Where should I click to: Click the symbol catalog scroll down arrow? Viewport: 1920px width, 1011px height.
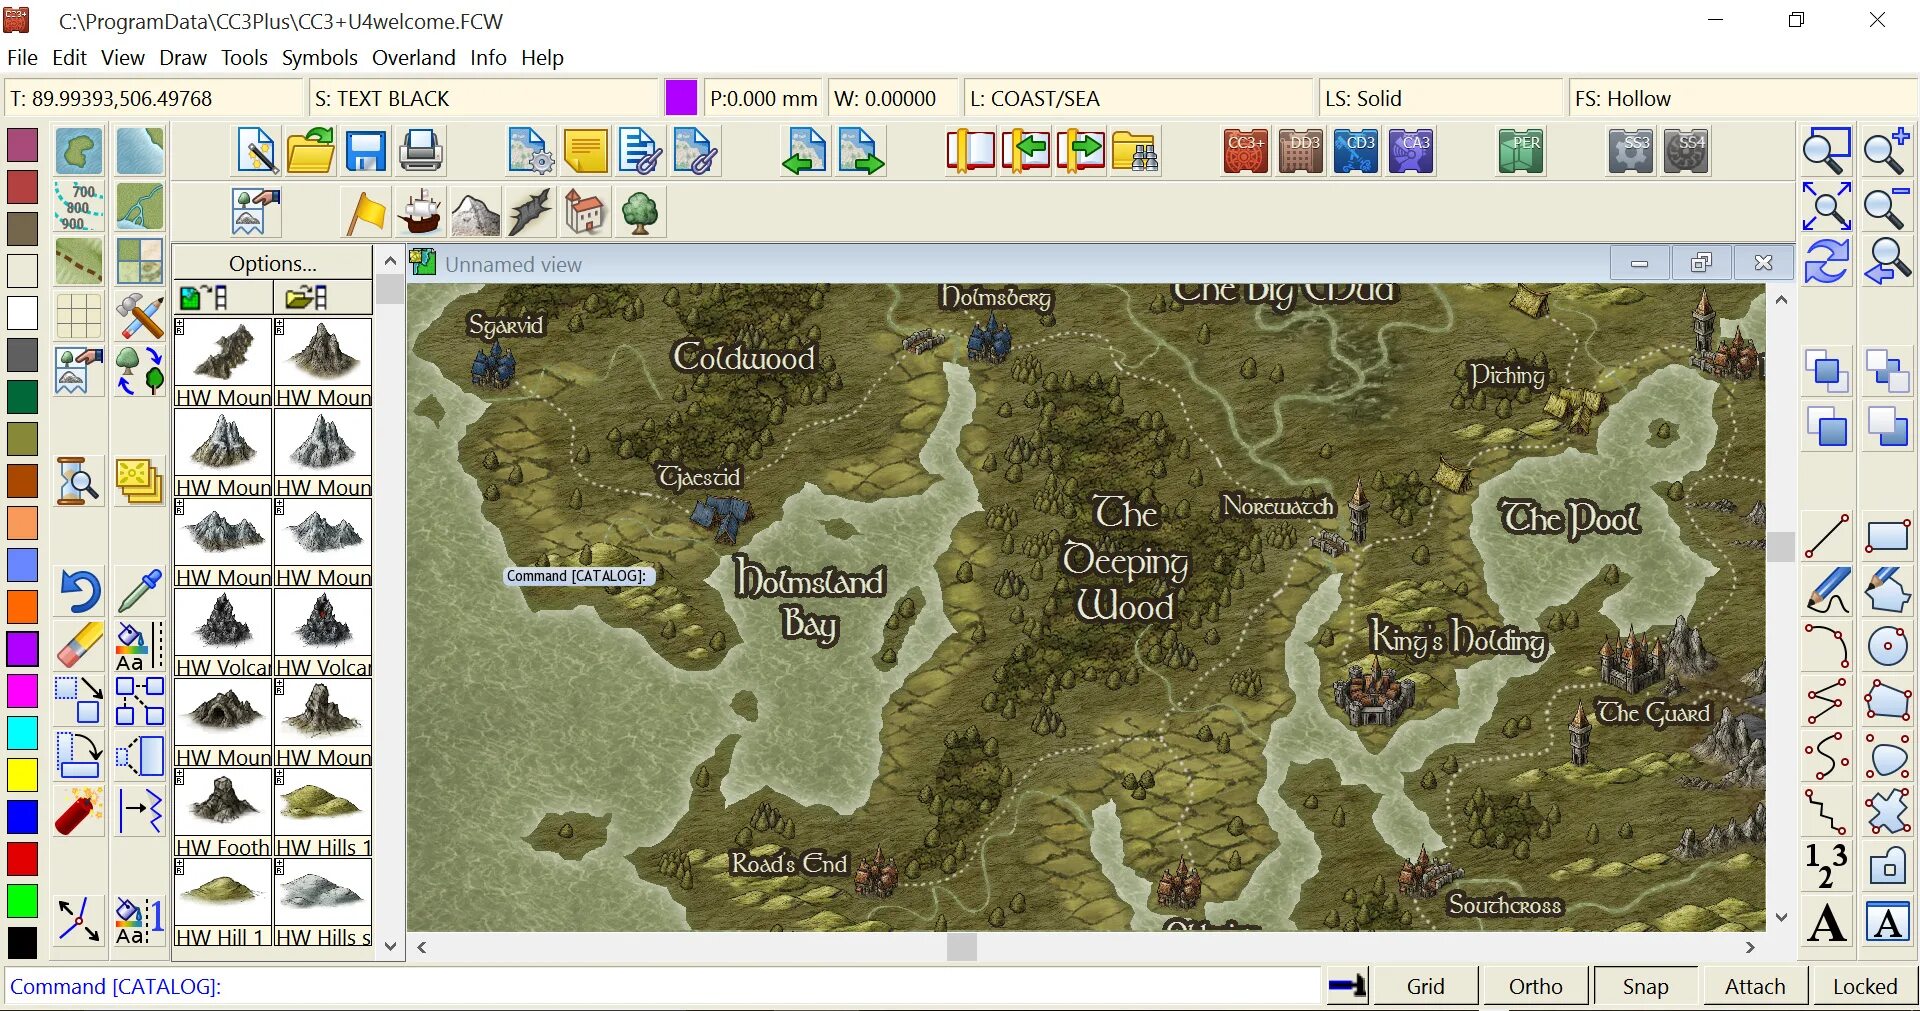click(x=390, y=945)
